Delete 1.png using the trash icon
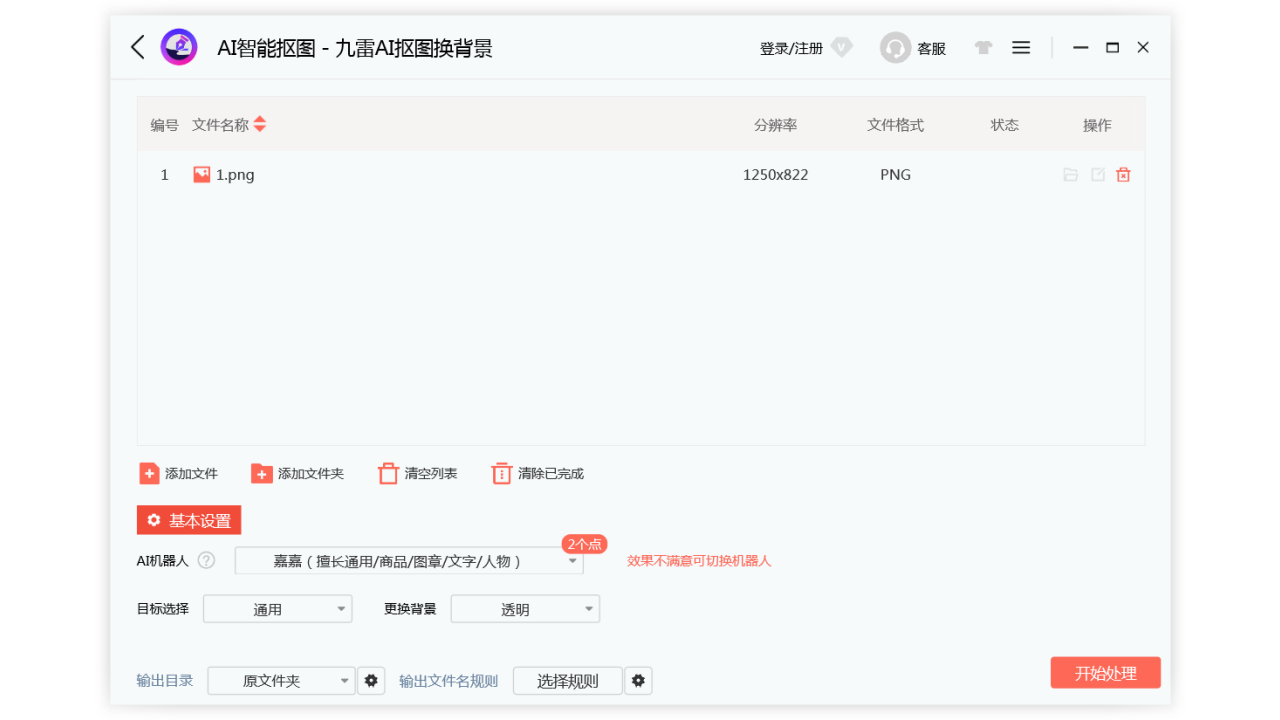1280x720 pixels. (x=1123, y=175)
